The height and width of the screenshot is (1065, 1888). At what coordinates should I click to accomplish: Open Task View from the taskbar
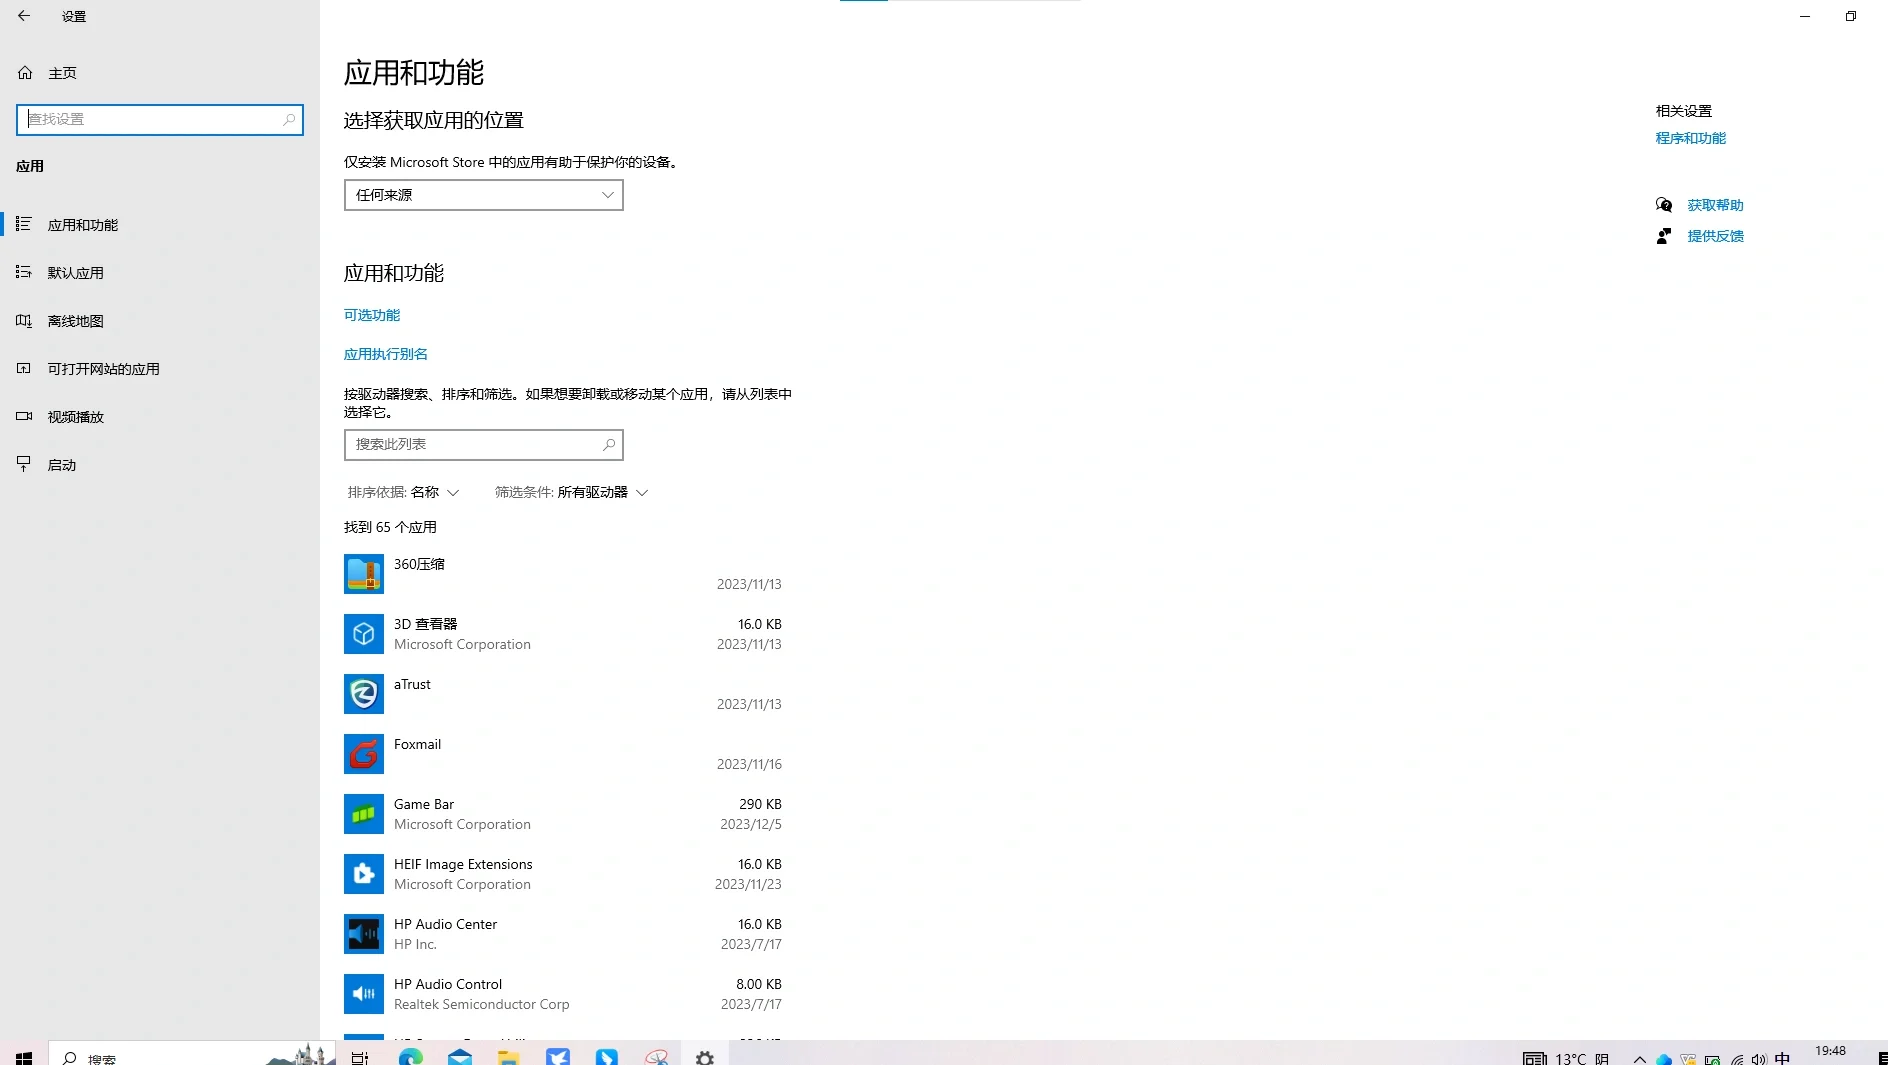click(359, 1057)
